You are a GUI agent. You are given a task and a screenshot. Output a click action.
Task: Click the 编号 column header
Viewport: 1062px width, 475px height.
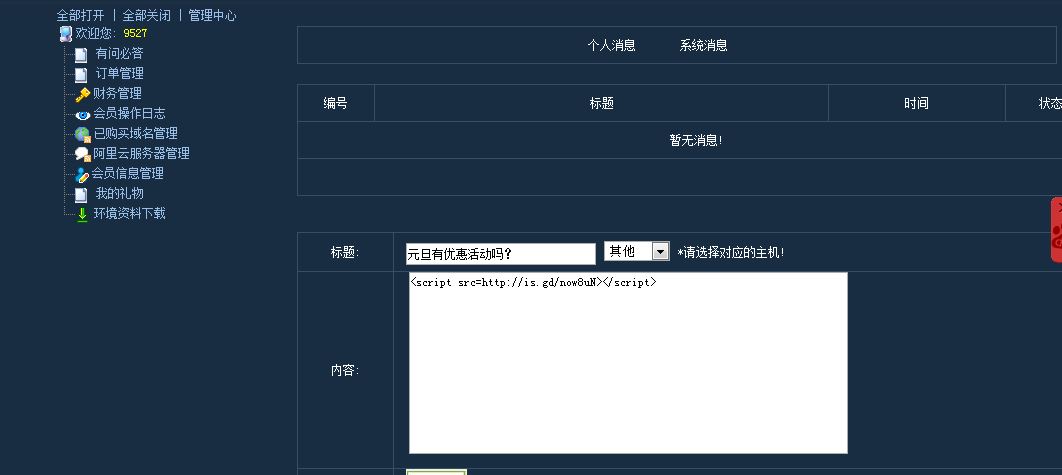[335, 103]
